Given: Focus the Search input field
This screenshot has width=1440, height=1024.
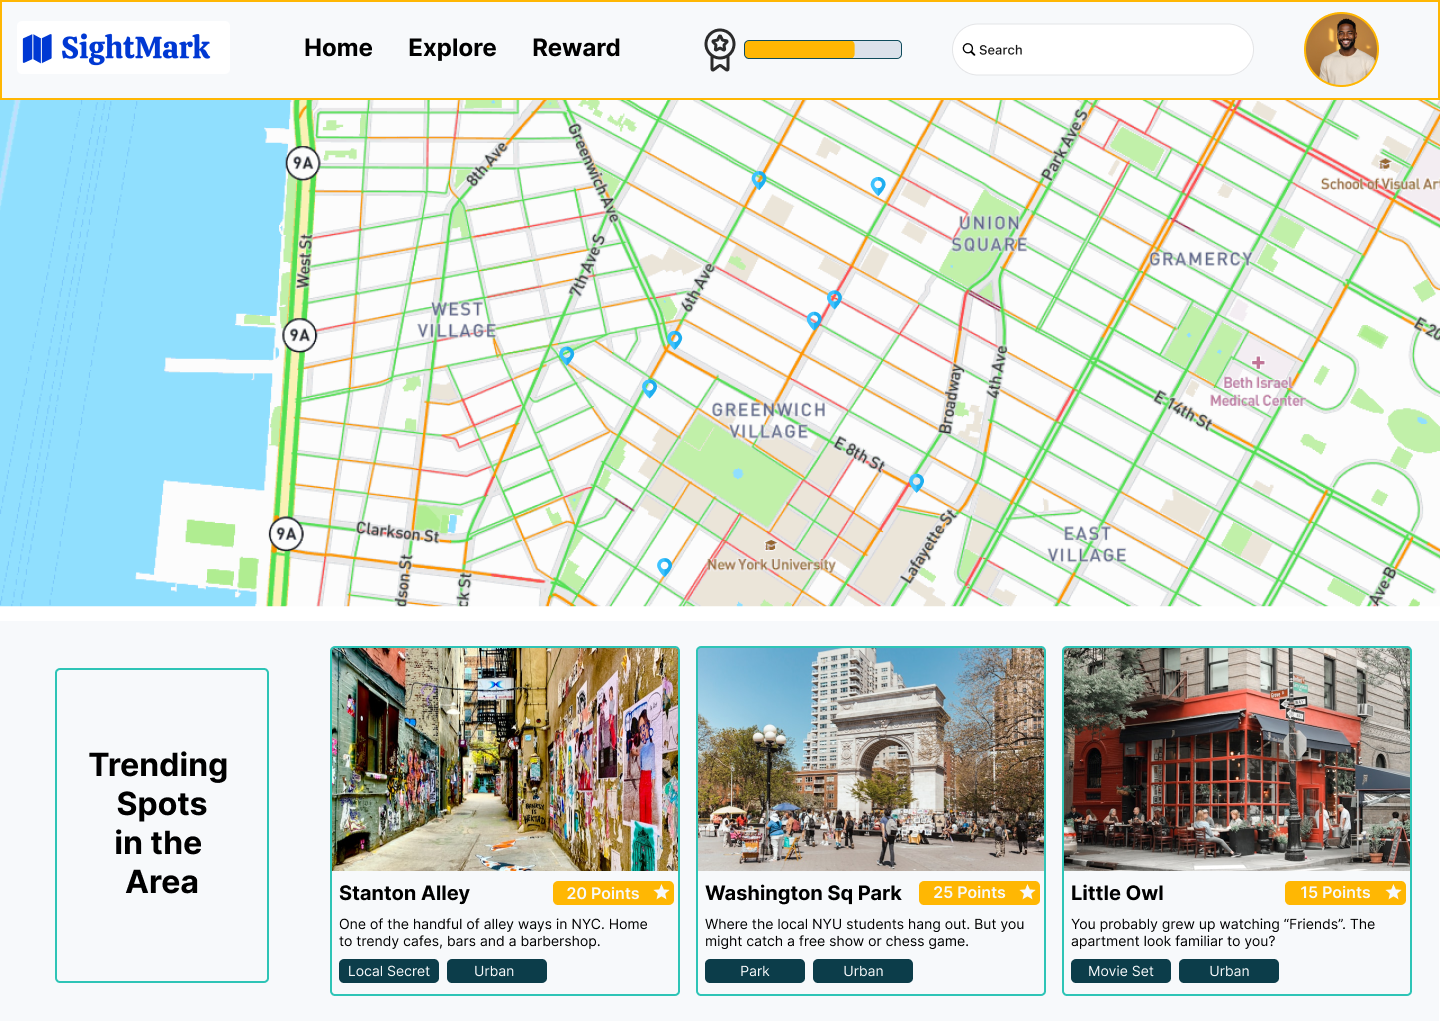Looking at the screenshot, I should coord(1103,49).
